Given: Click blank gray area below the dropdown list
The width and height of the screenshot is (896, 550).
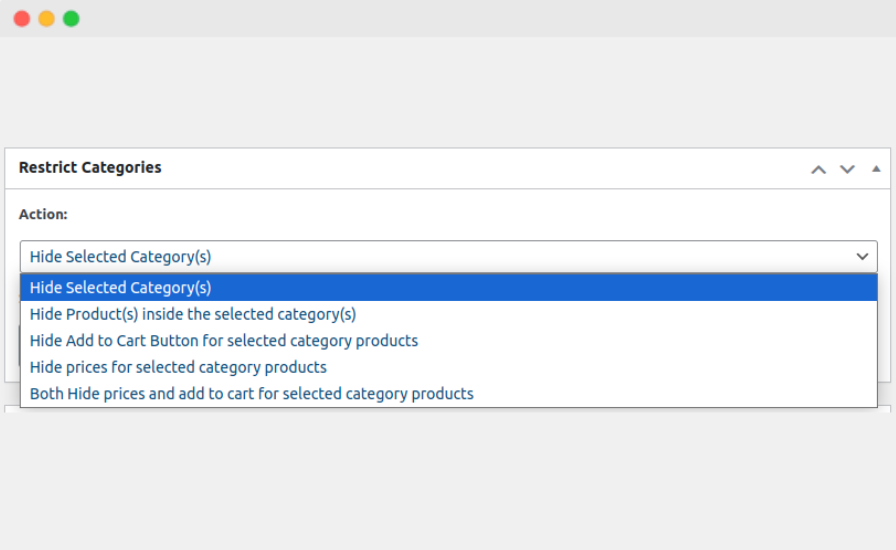Looking at the screenshot, I should click(450, 480).
